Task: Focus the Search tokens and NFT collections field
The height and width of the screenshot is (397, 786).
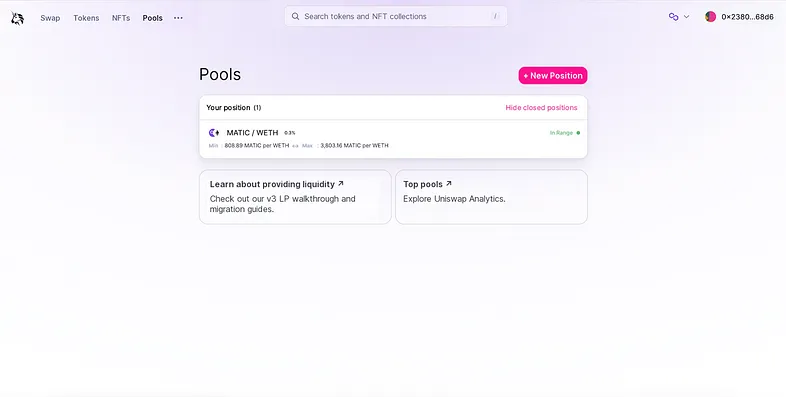Action: pos(396,17)
